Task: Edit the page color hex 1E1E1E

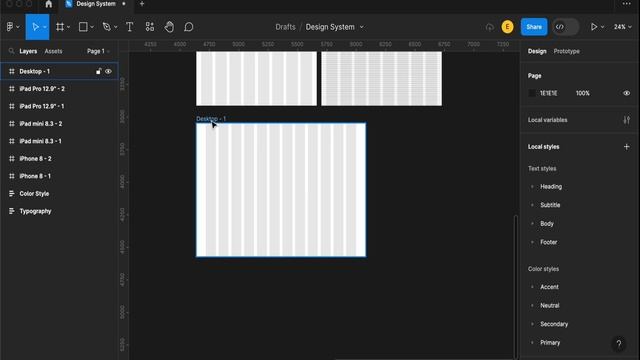Action: tap(549, 93)
